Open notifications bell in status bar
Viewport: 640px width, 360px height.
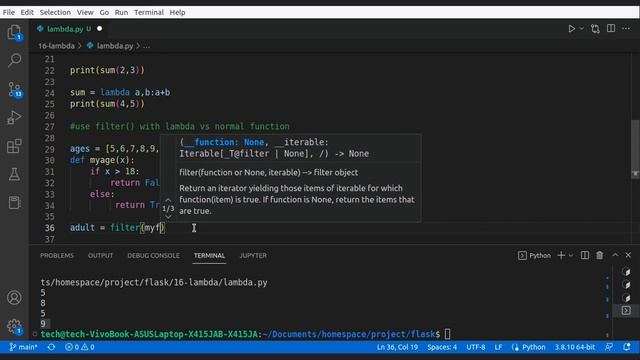click(627, 347)
